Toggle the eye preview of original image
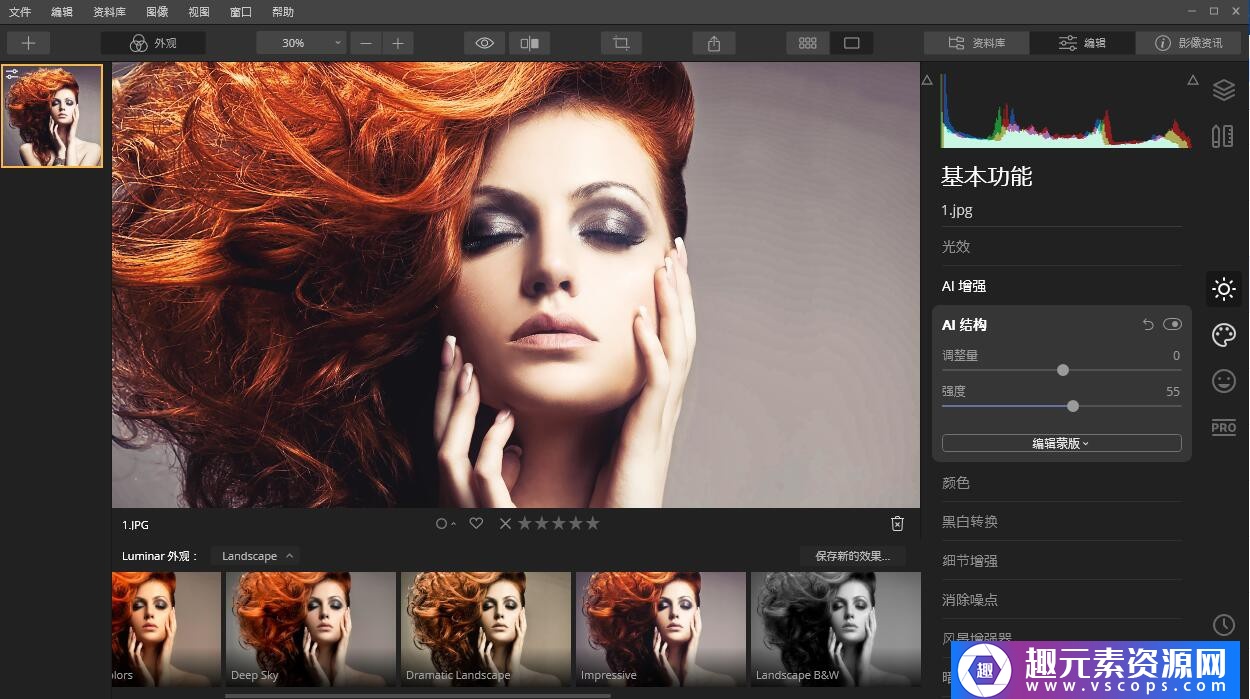This screenshot has width=1250, height=699. (x=485, y=43)
